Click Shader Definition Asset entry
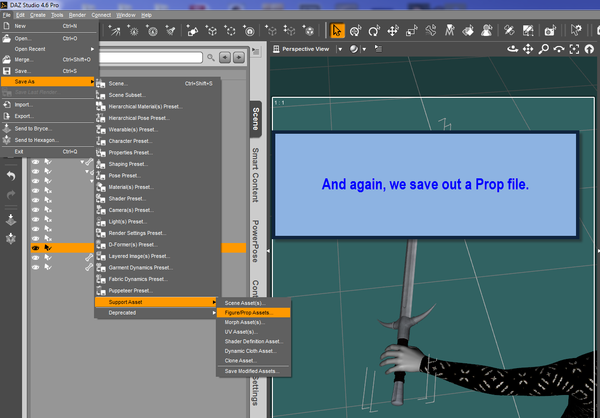600x418 pixels. [253, 341]
